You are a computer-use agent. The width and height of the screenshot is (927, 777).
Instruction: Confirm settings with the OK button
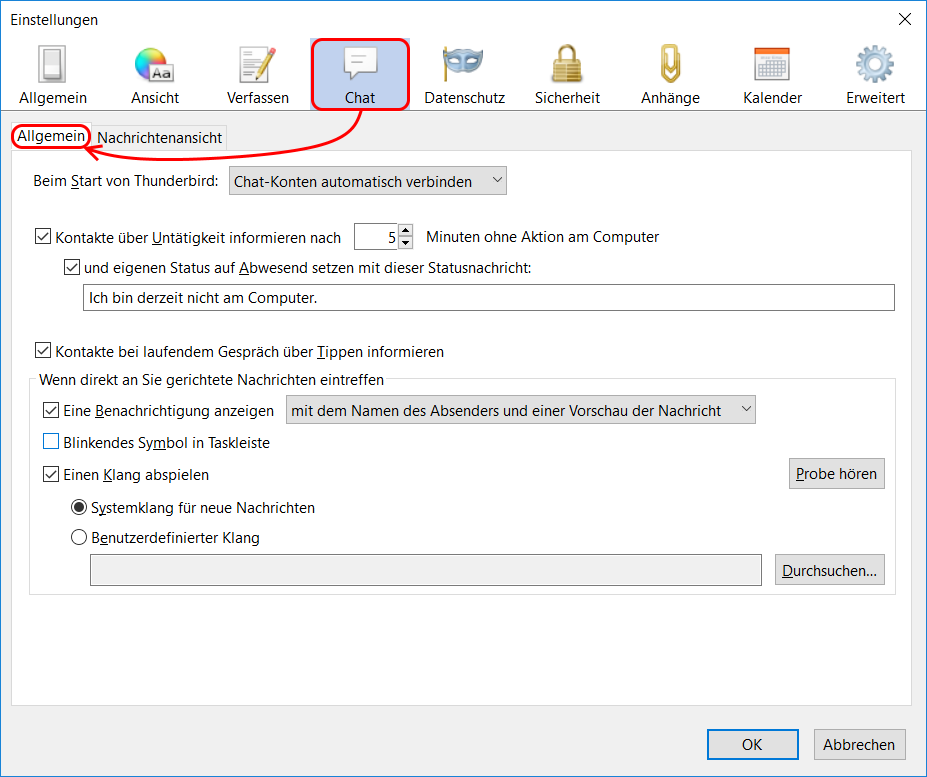[x=753, y=744]
